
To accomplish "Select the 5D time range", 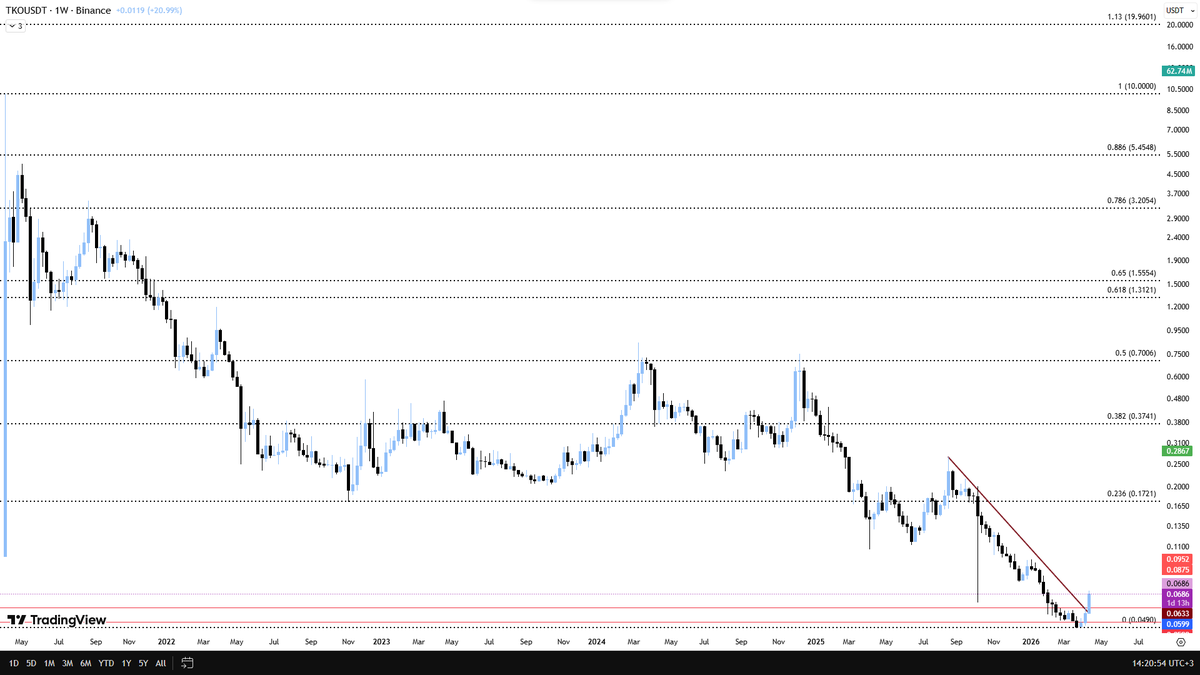I will (31, 663).
